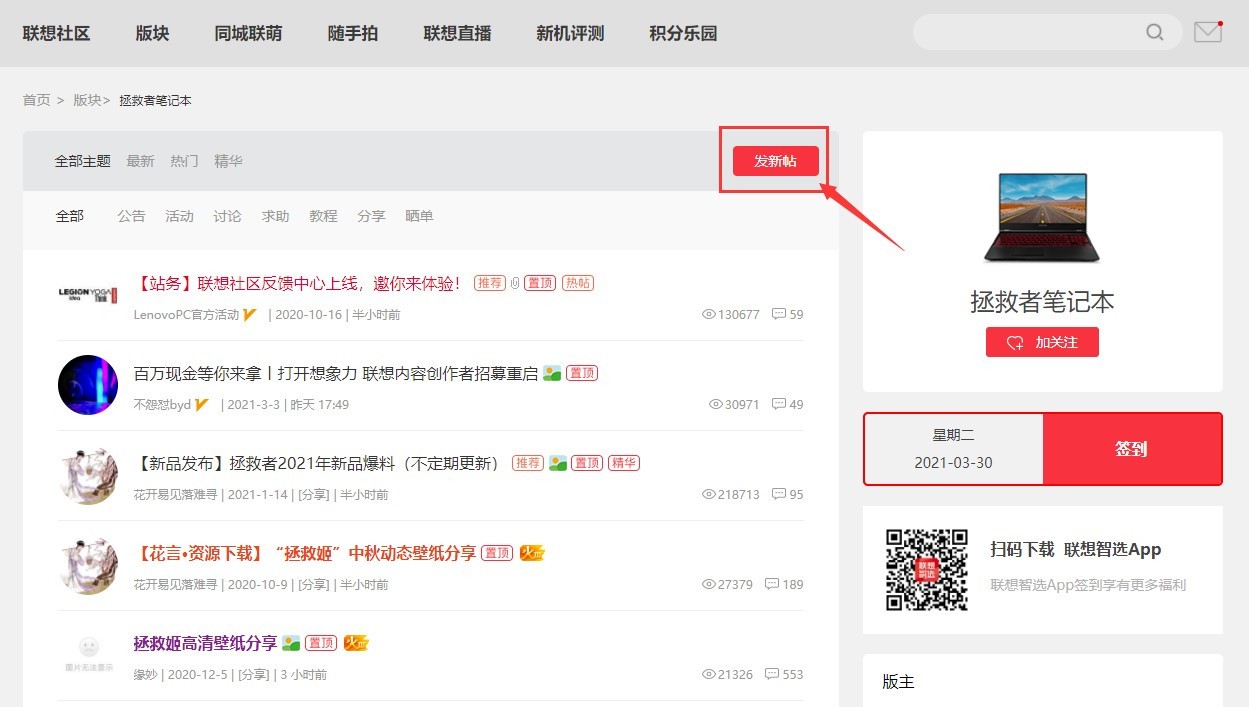Filter posts by 公告

(x=131, y=216)
